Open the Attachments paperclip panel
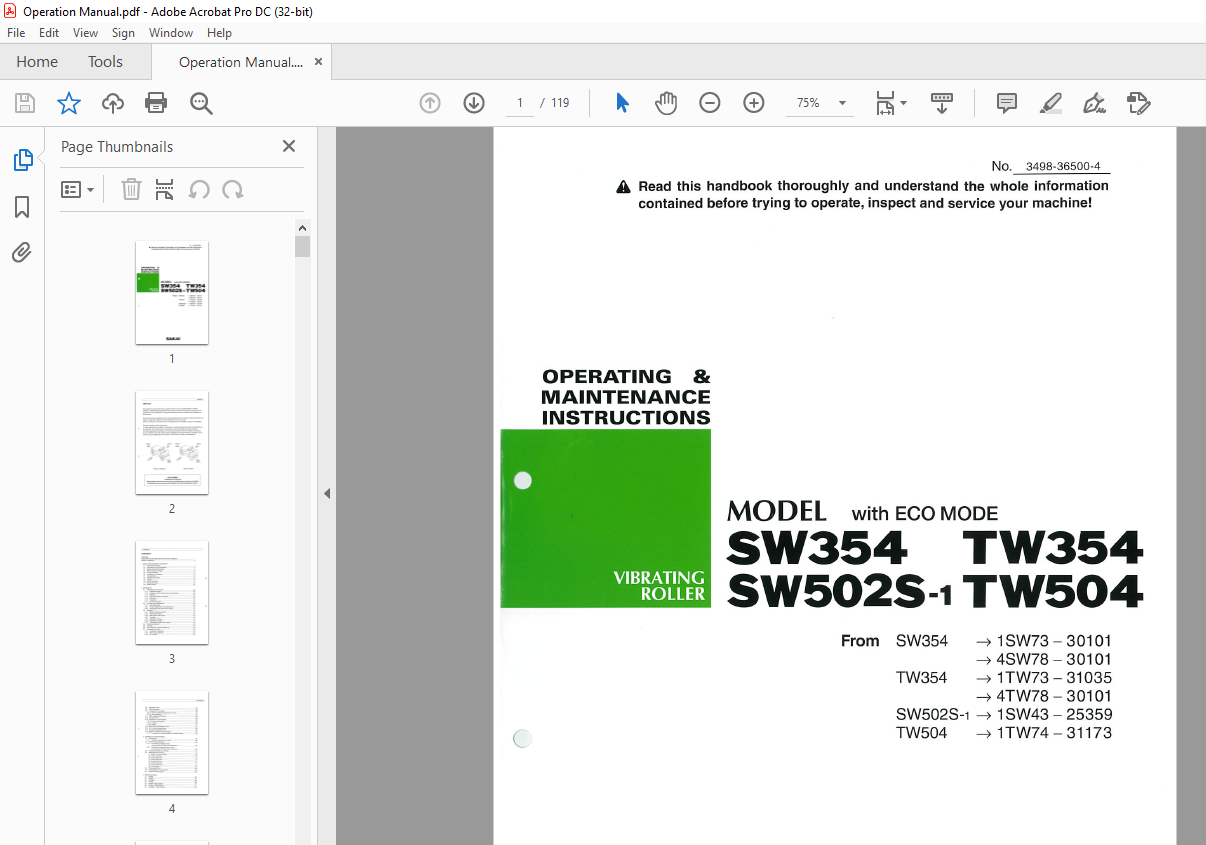This screenshot has height=845, width=1206. (22, 252)
